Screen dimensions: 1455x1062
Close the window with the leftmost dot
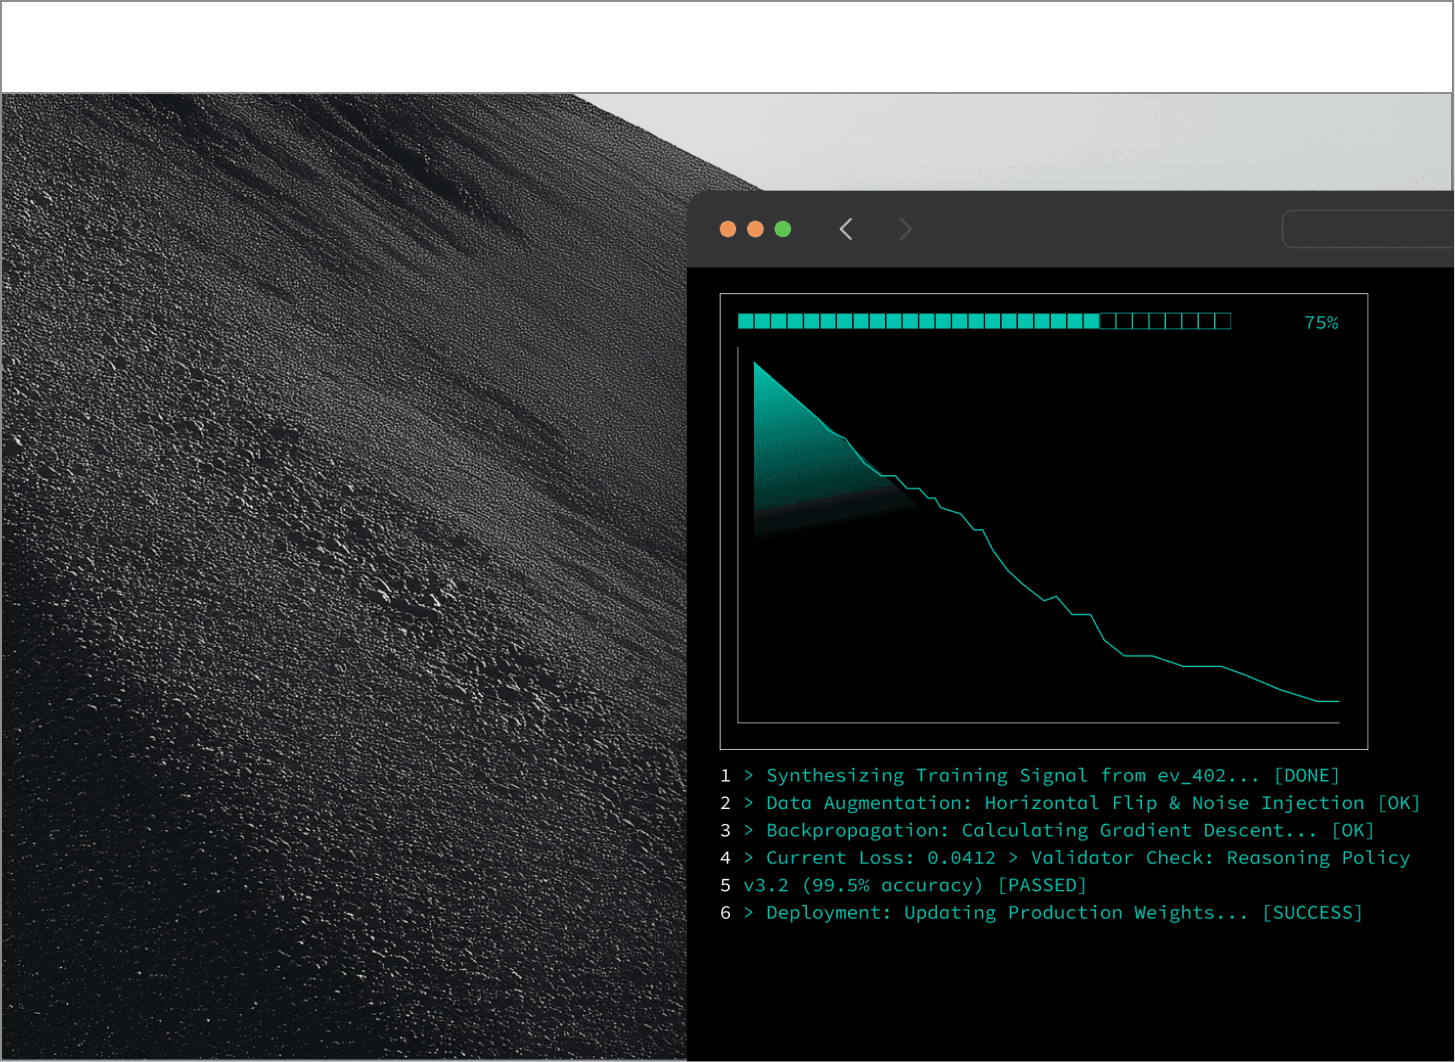click(728, 229)
